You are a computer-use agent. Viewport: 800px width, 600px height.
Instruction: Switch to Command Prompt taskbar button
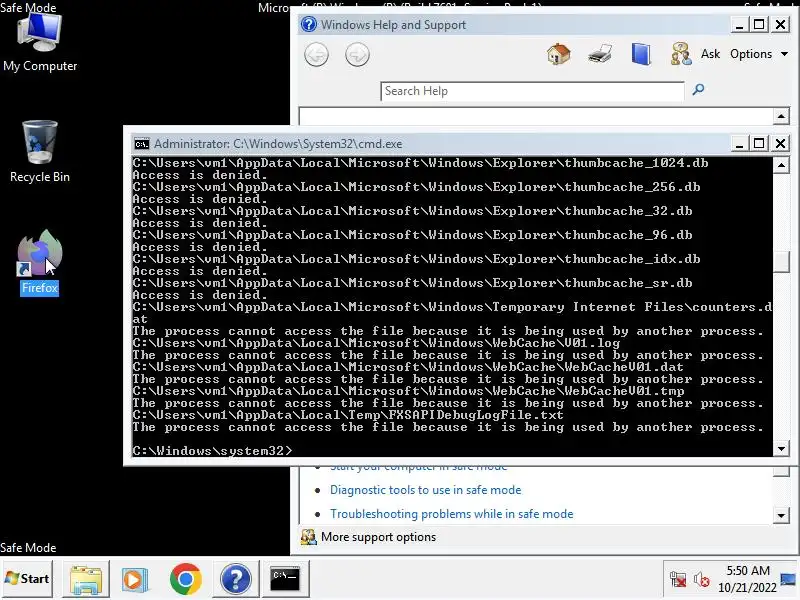(x=285, y=579)
